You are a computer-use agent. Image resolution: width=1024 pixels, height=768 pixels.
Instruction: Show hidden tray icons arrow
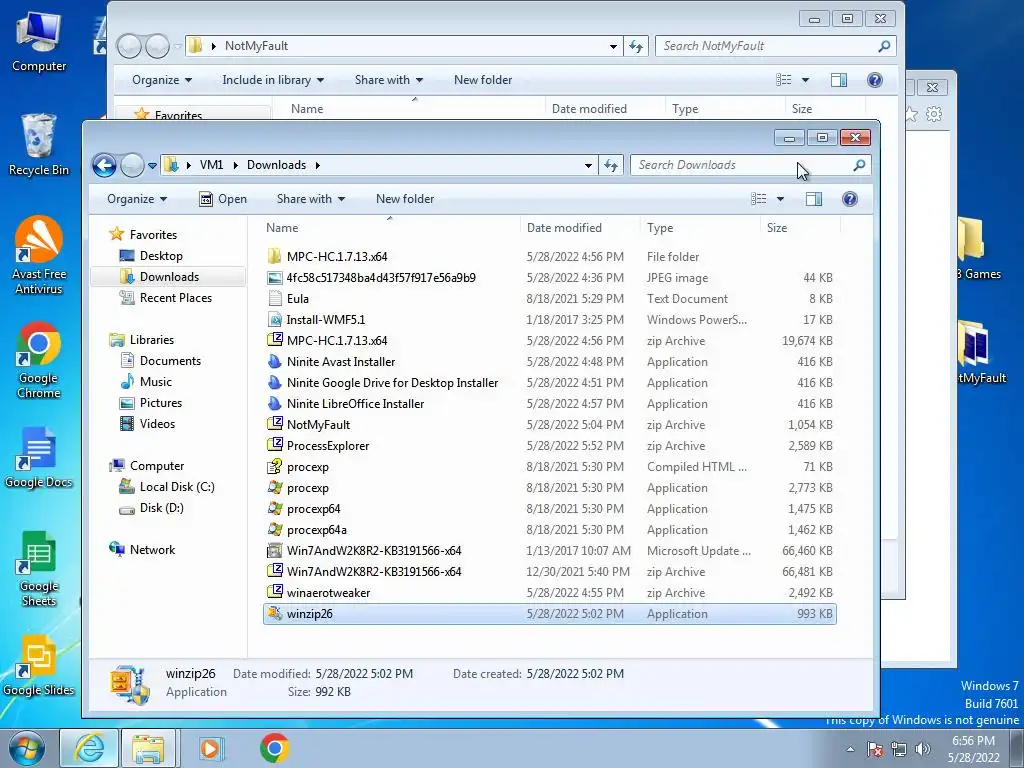[850, 749]
